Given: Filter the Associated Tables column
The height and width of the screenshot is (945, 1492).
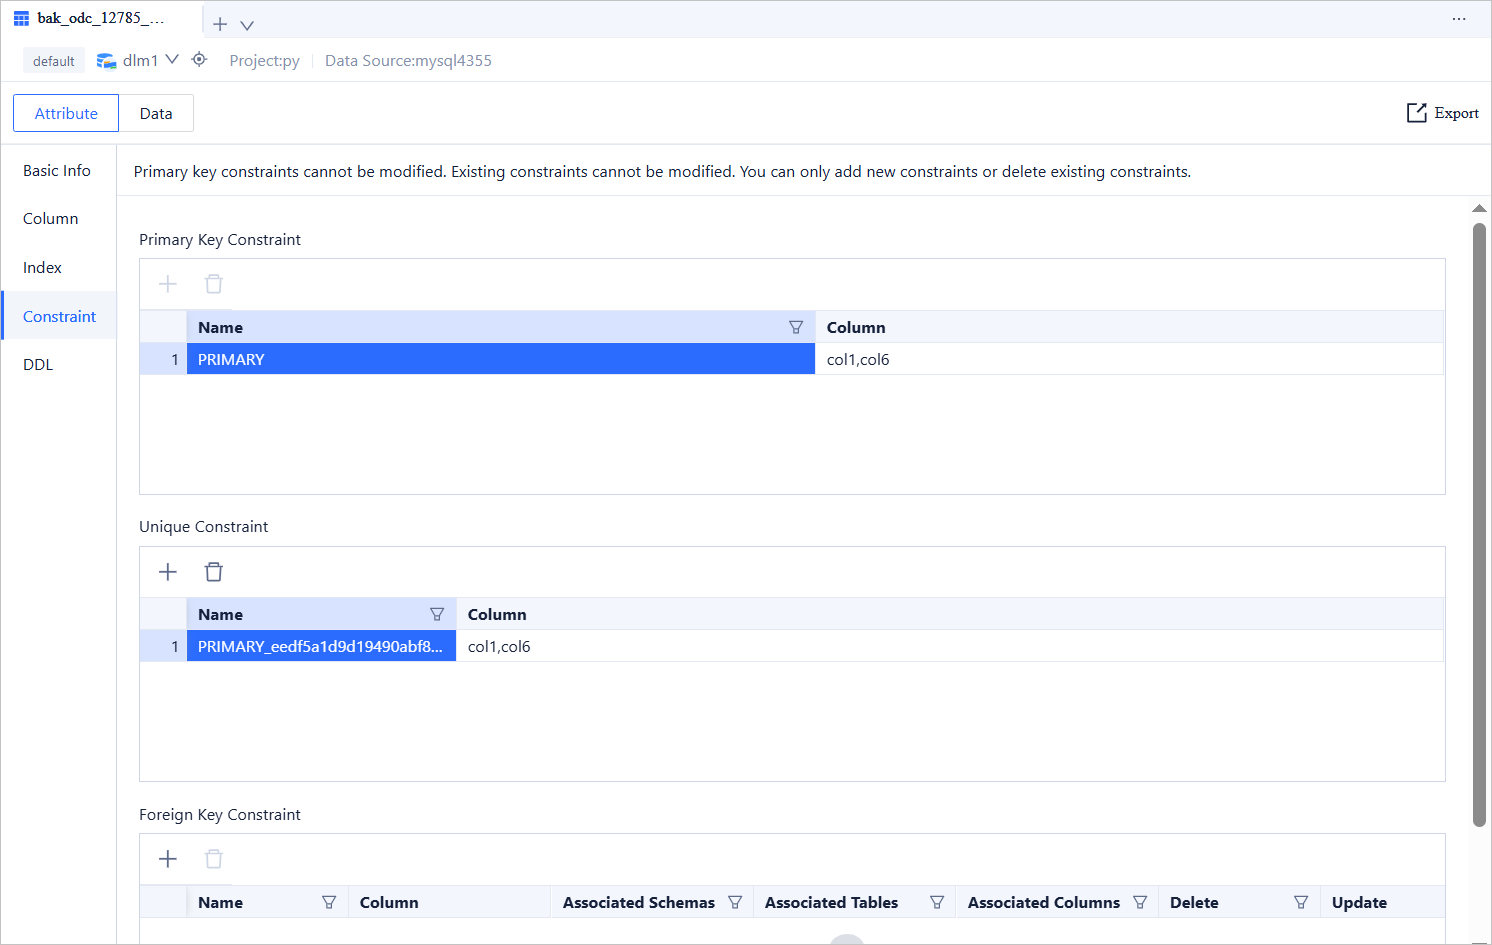Looking at the screenshot, I should coord(937,902).
